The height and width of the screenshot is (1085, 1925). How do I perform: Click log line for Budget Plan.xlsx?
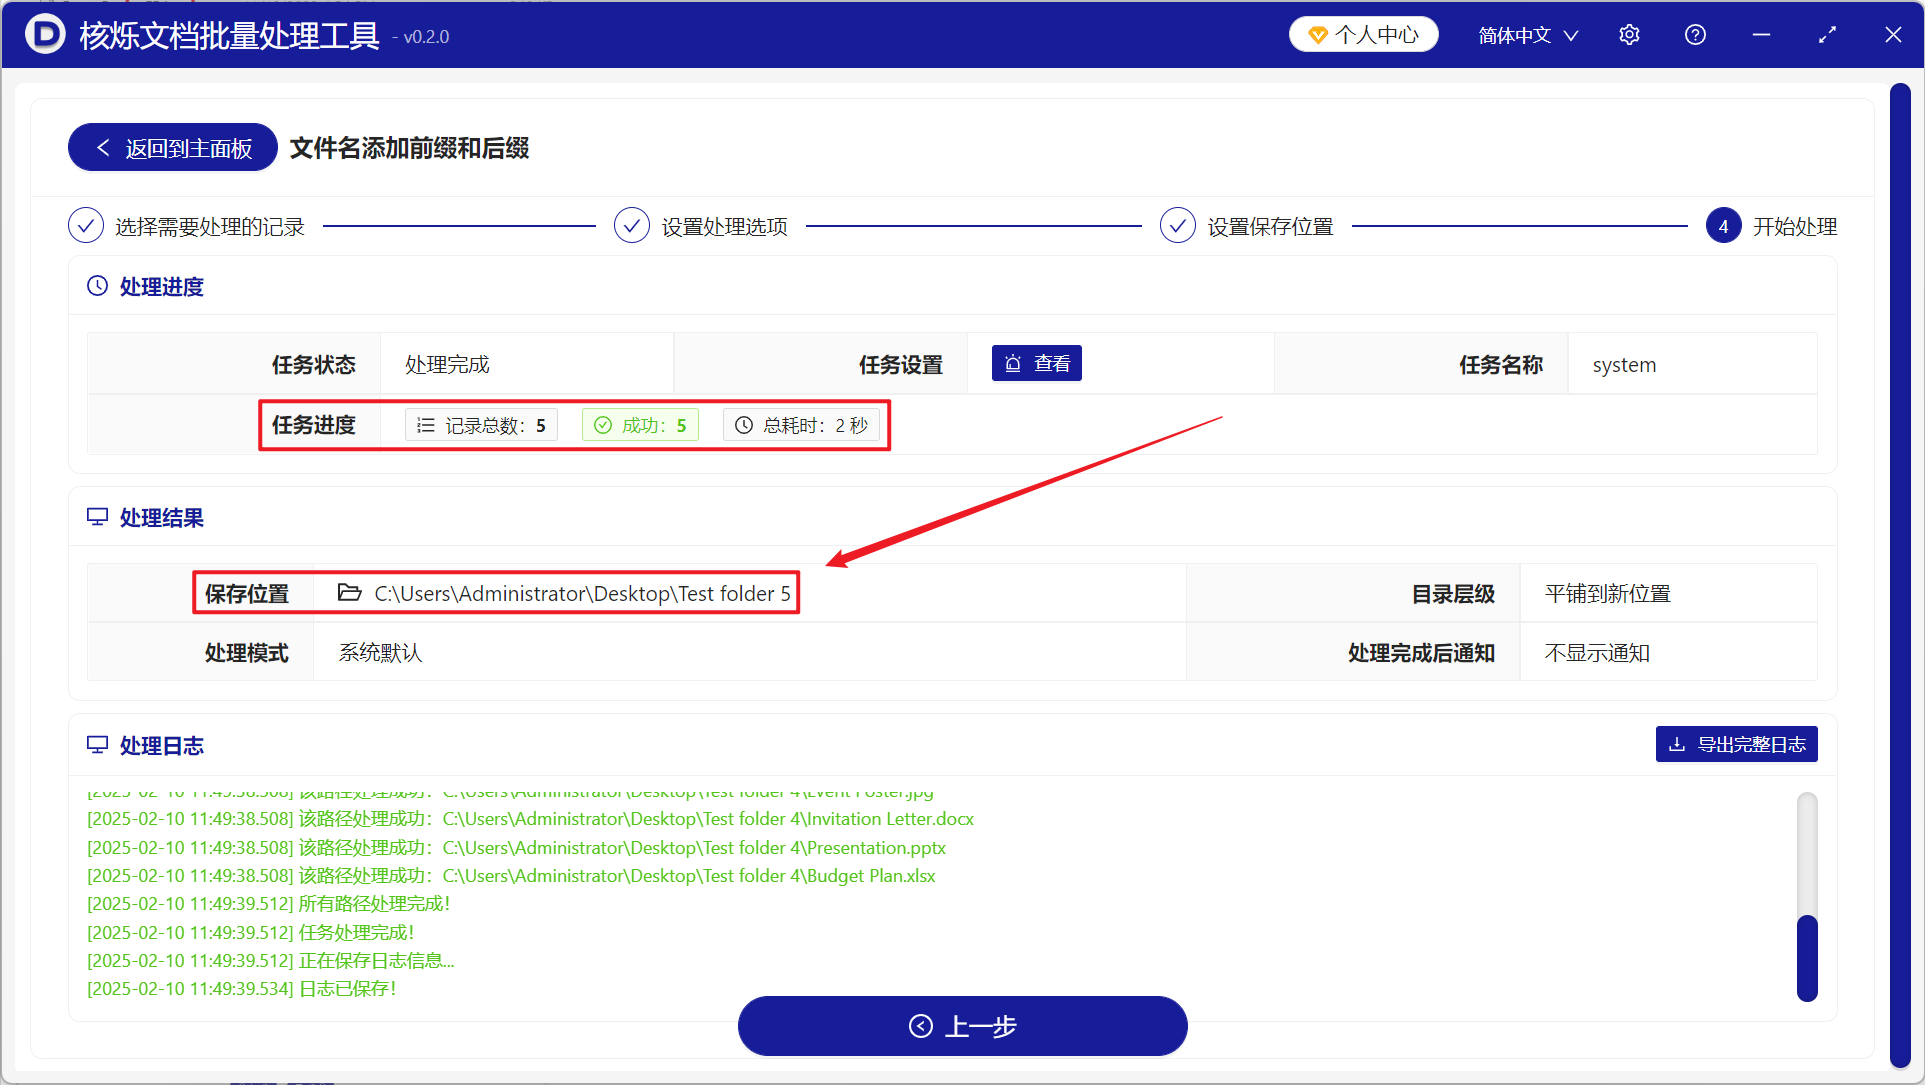tap(511, 875)
